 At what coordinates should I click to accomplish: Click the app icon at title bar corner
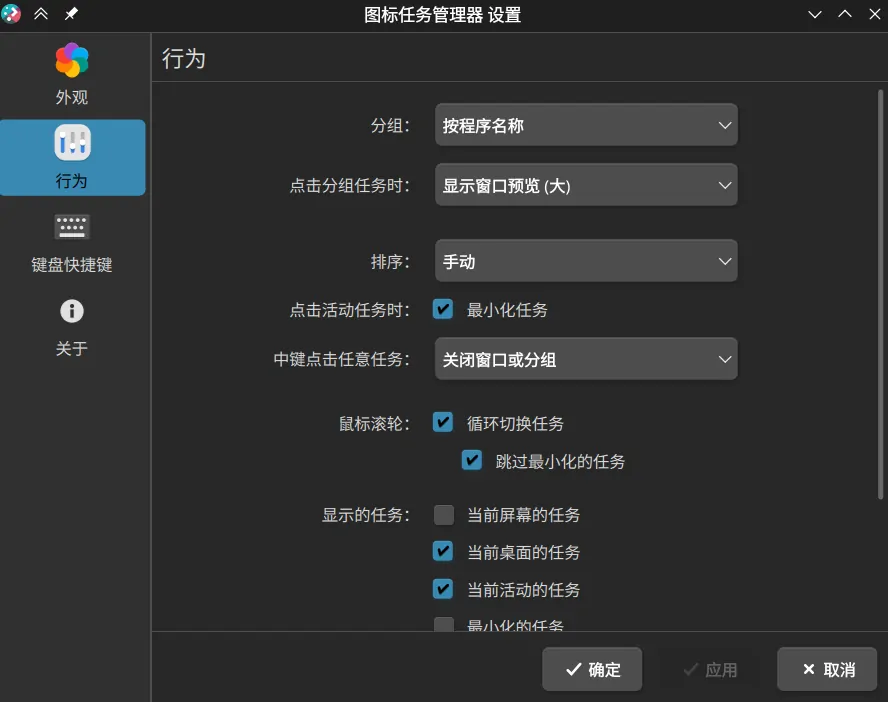click(12, 15)
